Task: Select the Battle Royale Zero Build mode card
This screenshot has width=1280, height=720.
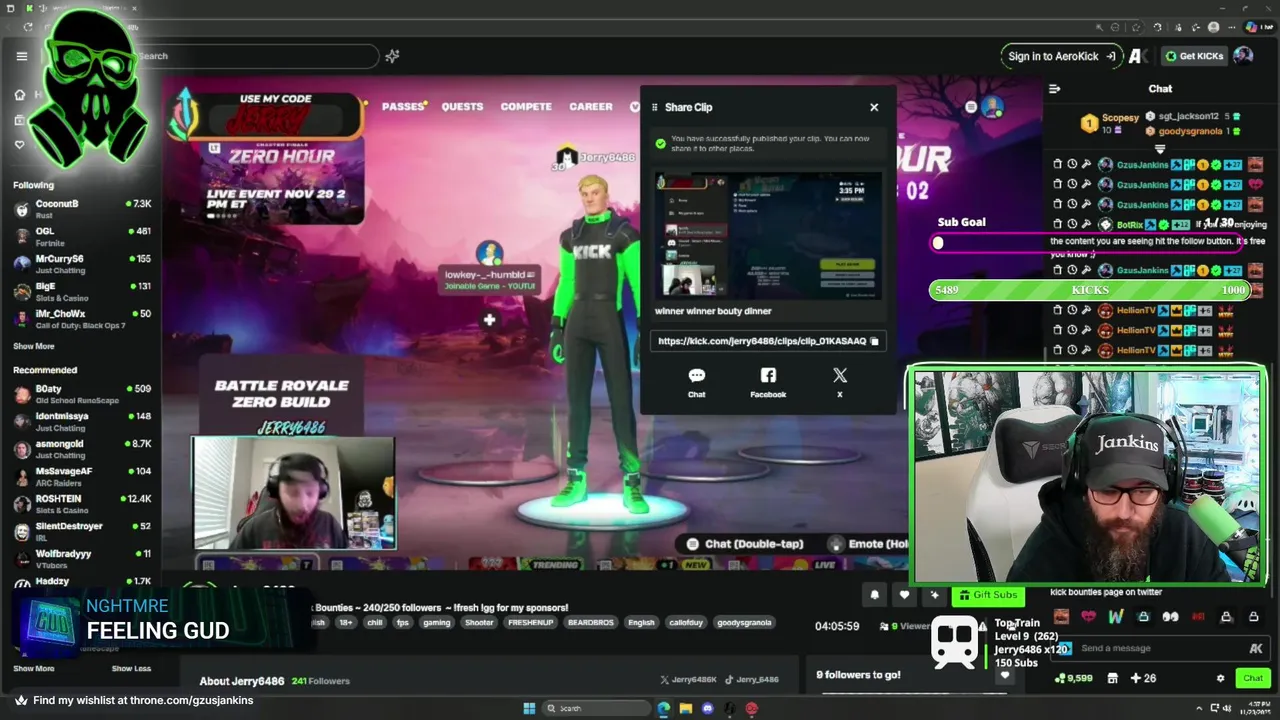Action: [282, 393]
